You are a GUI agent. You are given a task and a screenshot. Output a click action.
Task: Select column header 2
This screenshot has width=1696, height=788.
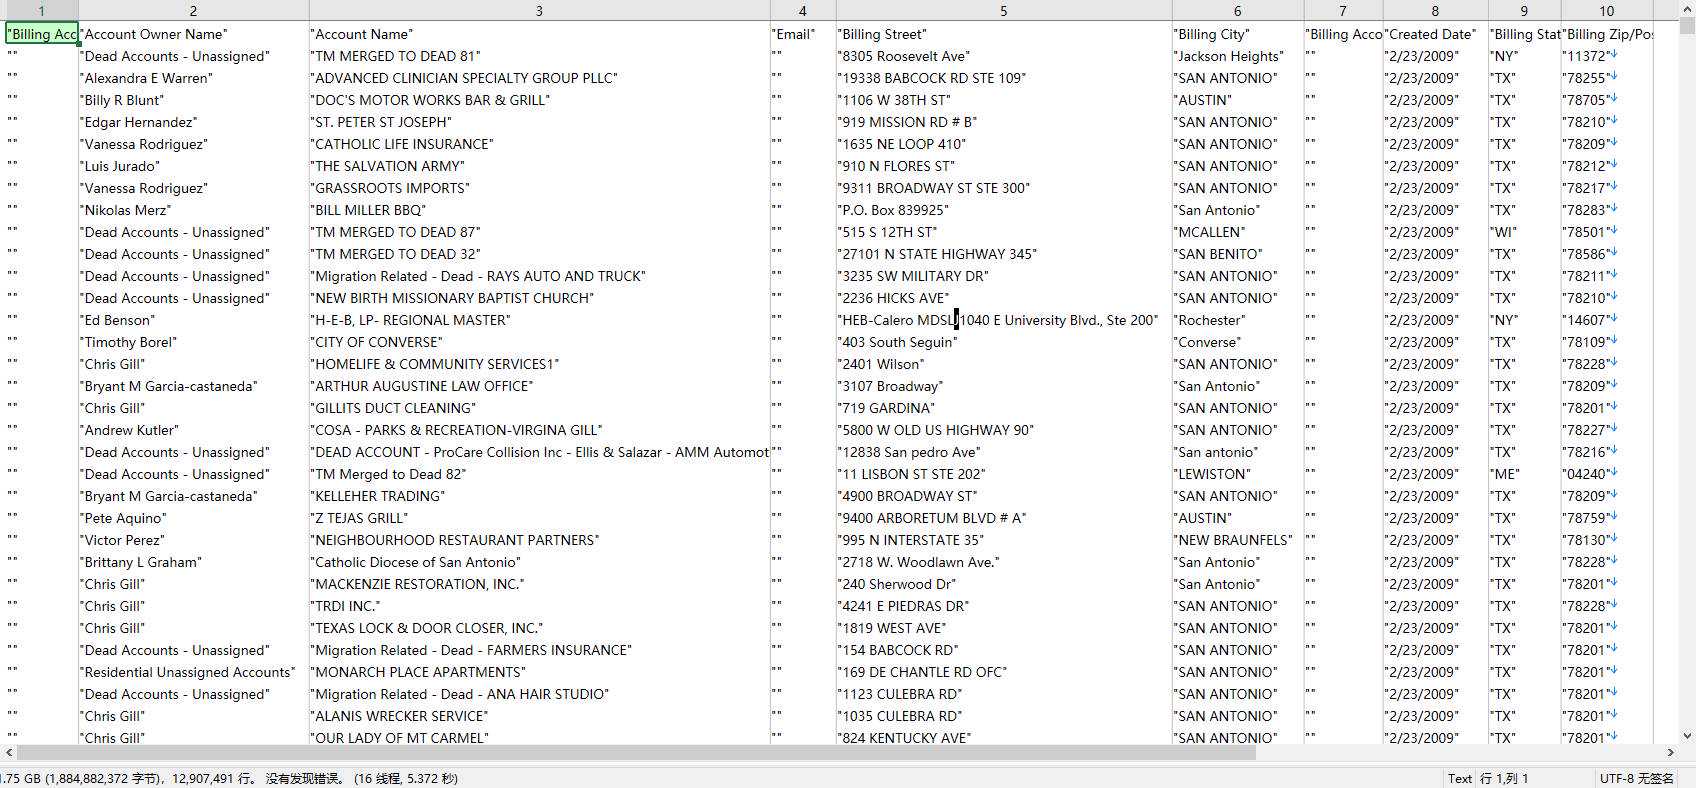193,11
